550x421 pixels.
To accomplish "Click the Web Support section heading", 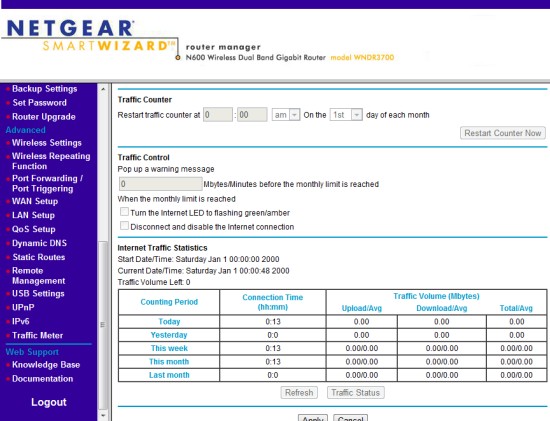I will coord(32,352).
